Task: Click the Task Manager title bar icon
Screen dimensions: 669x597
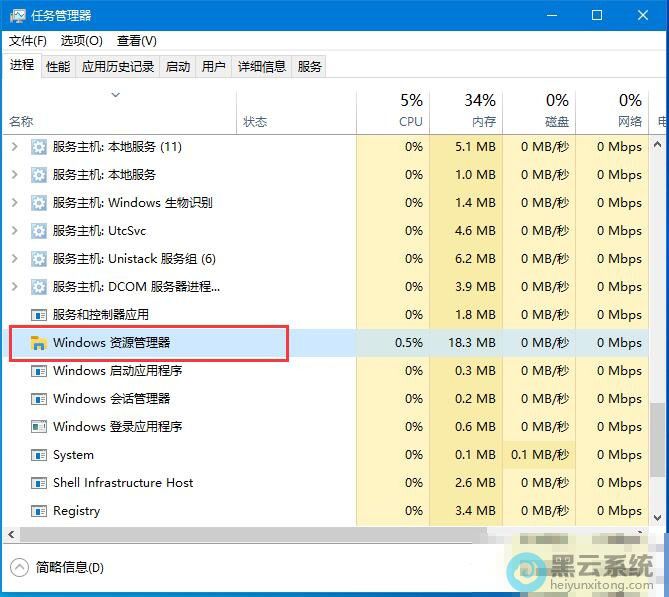Action: coord(18,16)
